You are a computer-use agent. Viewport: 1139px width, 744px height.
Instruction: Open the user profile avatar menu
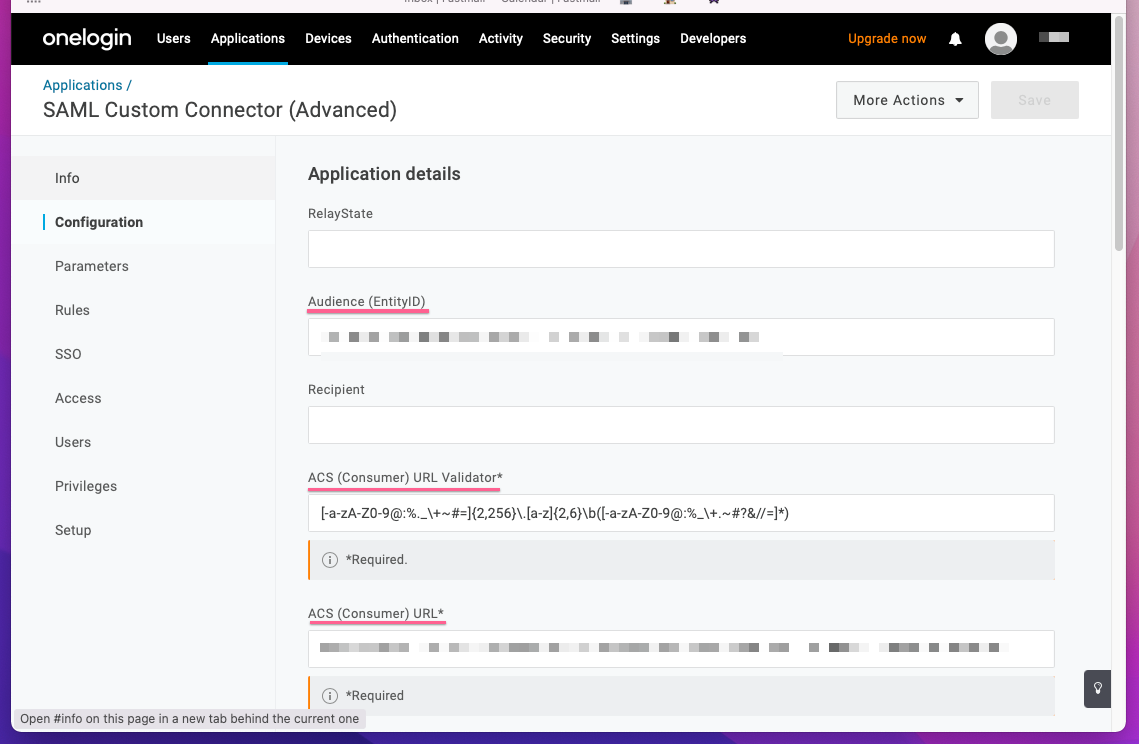(1000, 38)
